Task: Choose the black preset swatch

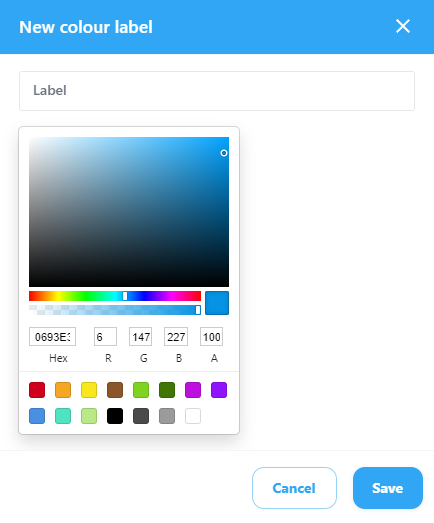Action: point(115,416)
